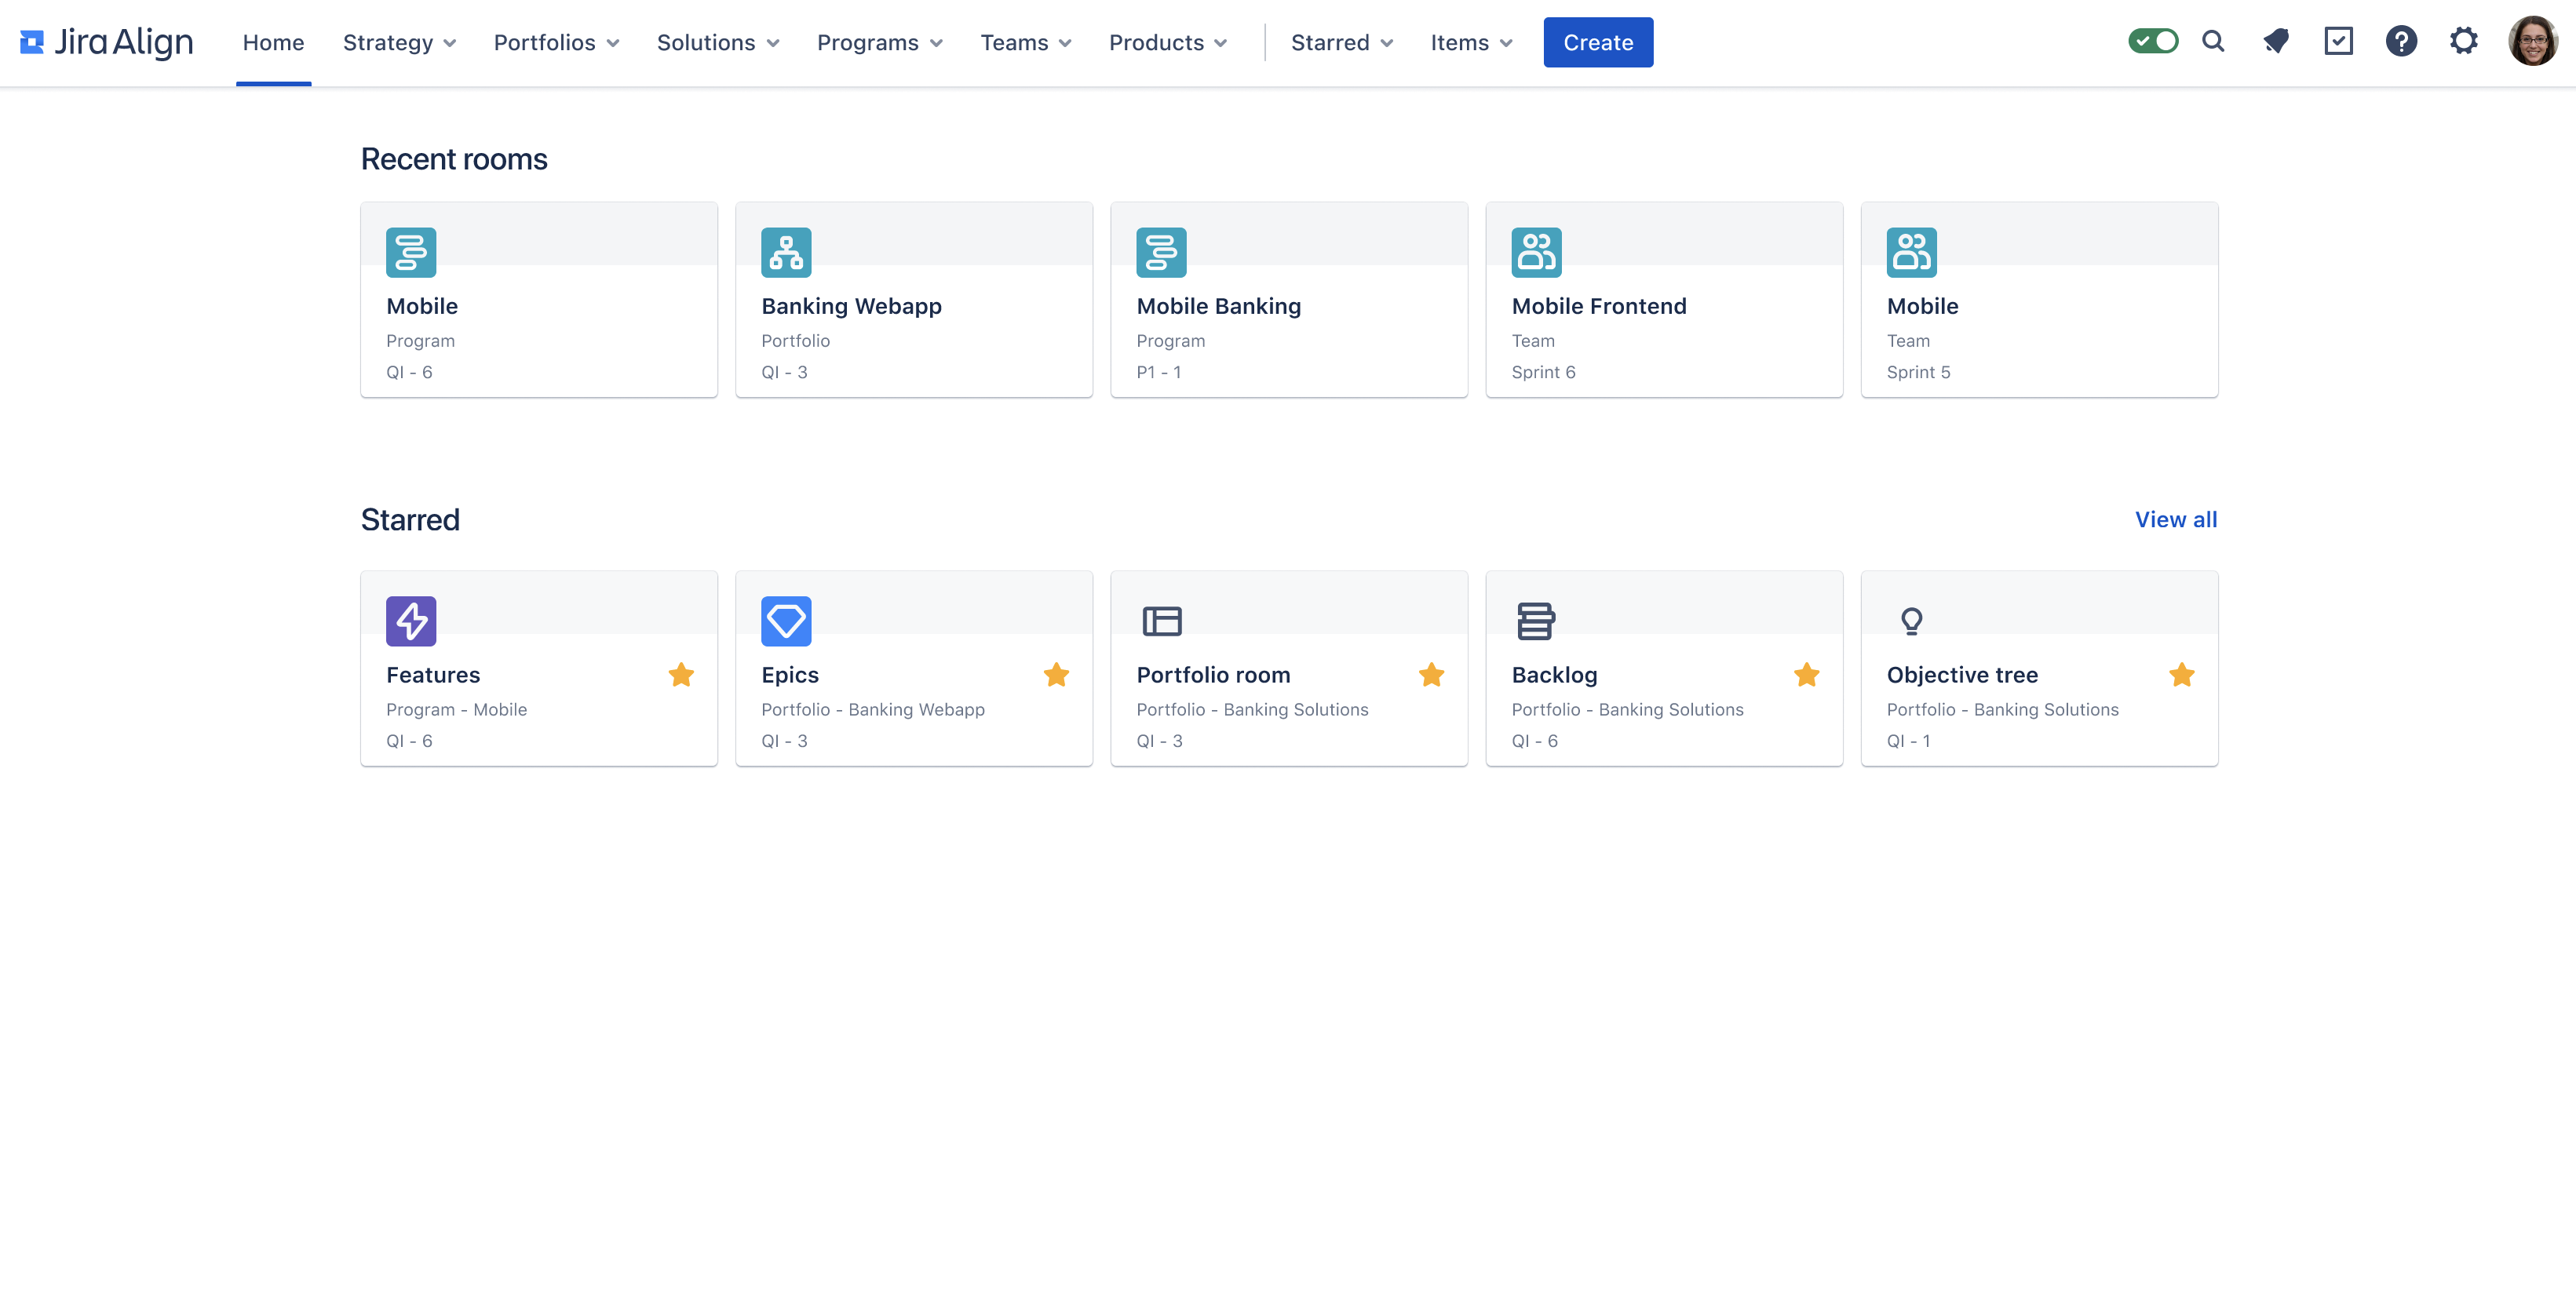The width and height of the screenshot is (2576, 1304).
Task: Click the Features lightning bolt icon
Action: pyautogui.click(x=411, y=621)
